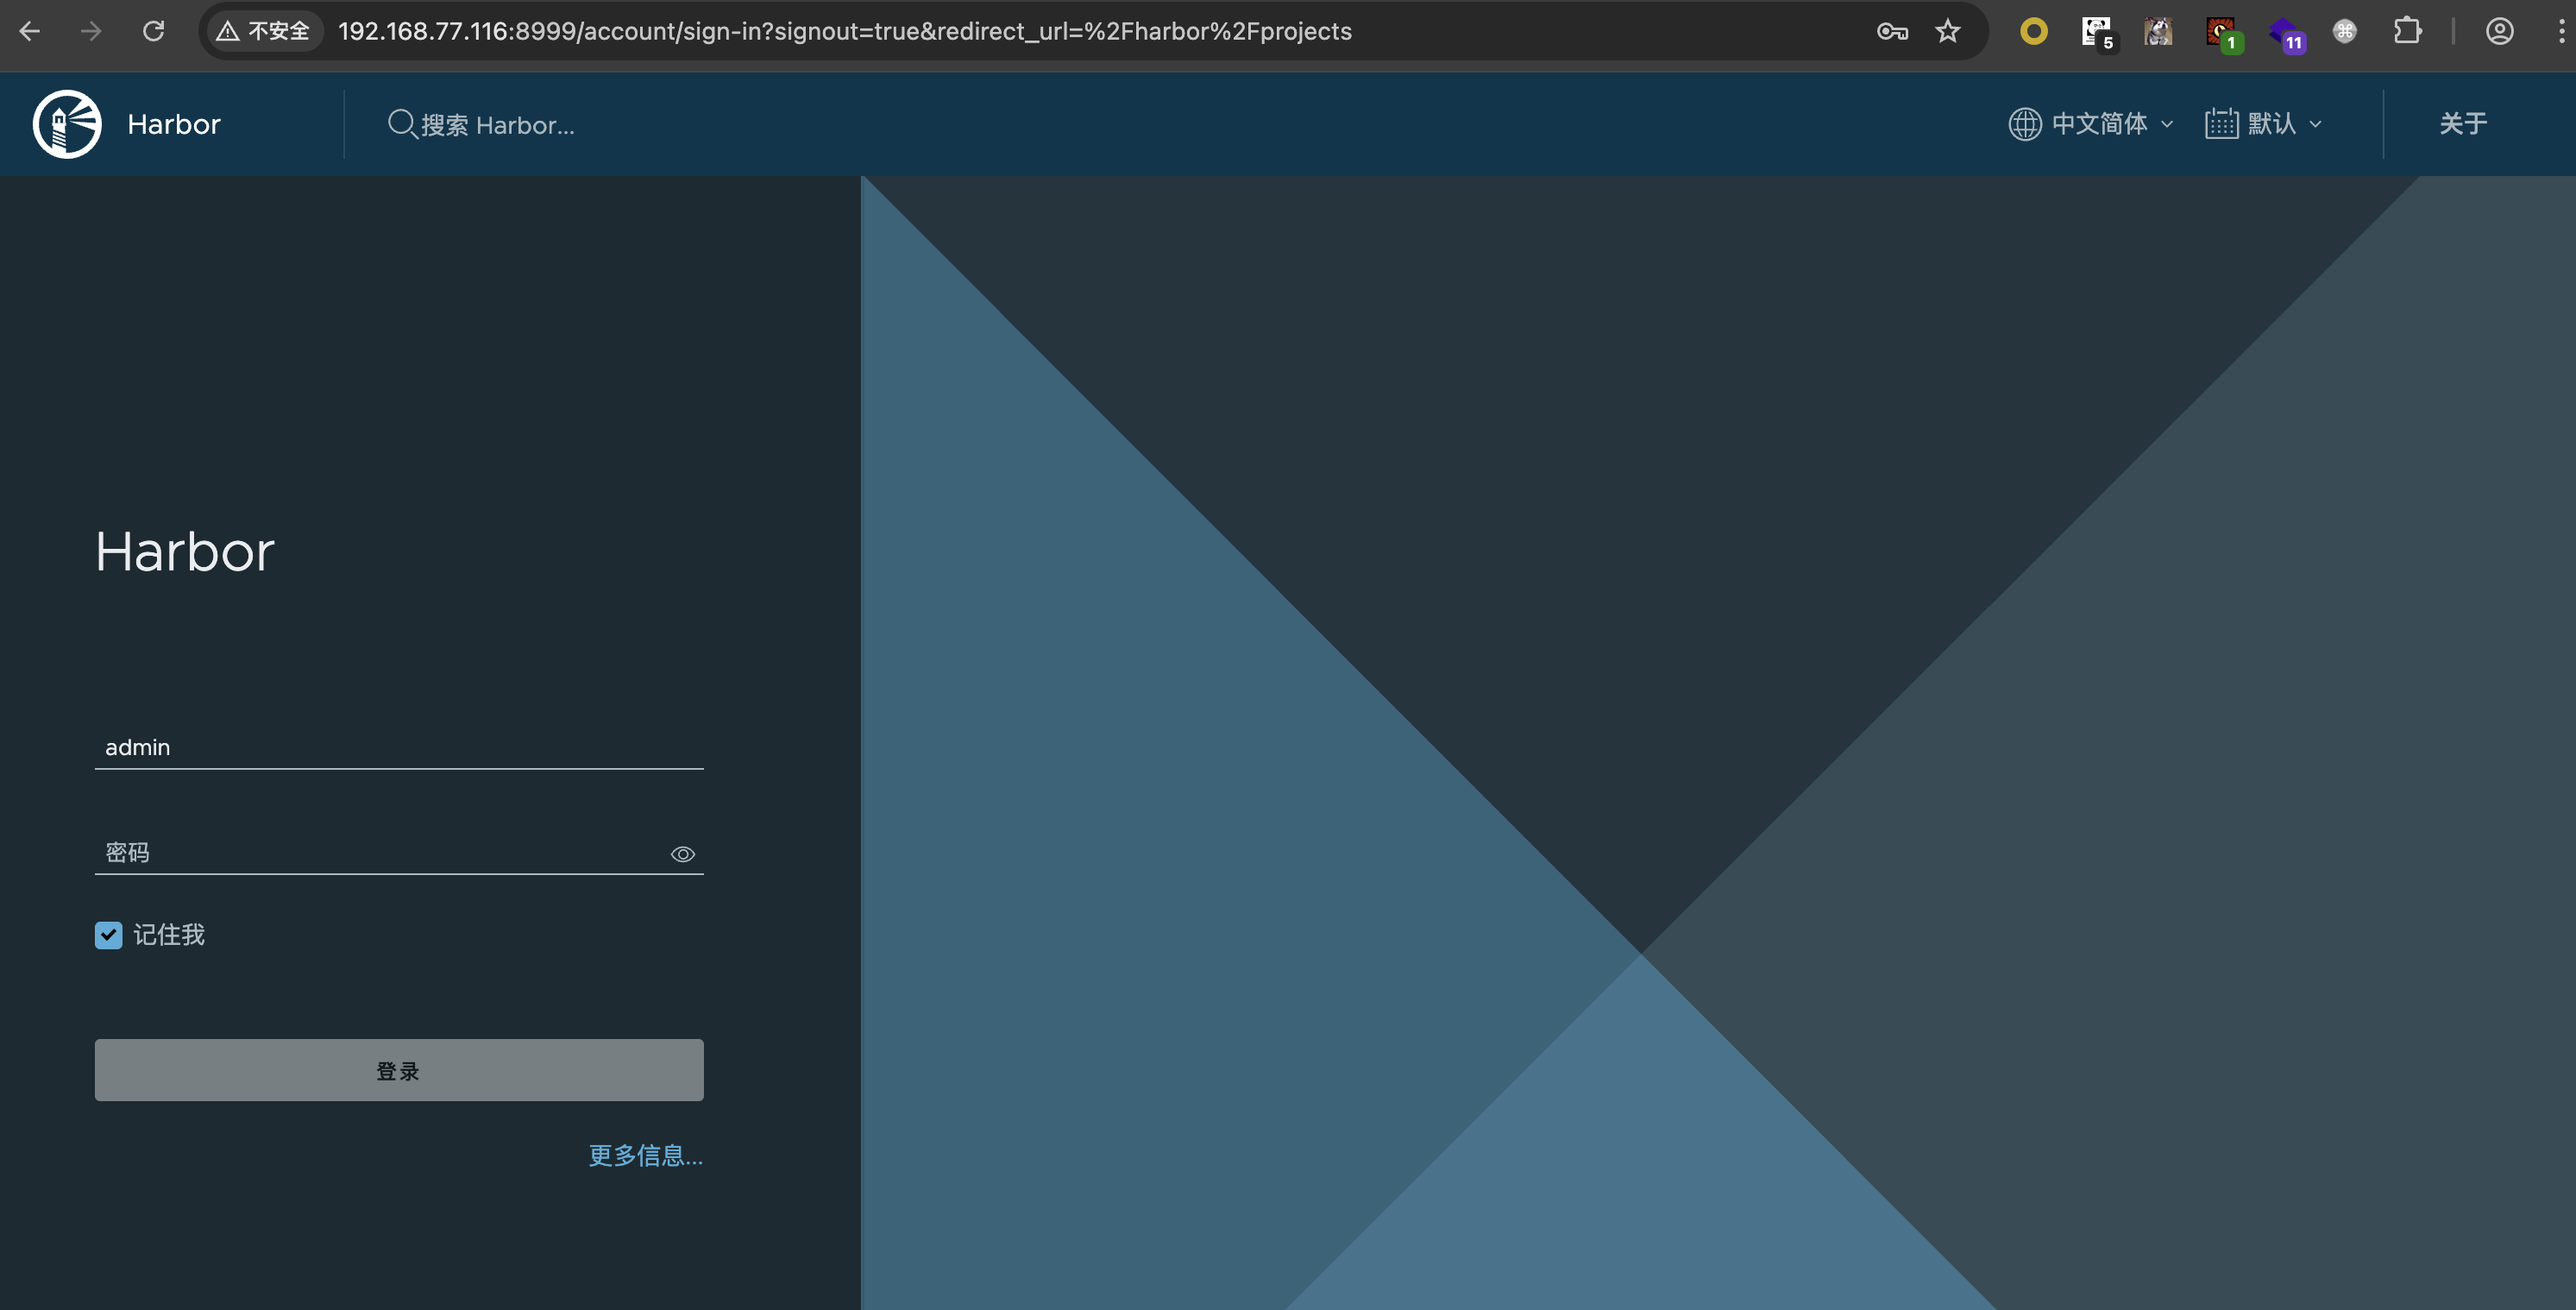Click the admin username field
The image size is (2576, 1310).
click(x=398, y=748)
